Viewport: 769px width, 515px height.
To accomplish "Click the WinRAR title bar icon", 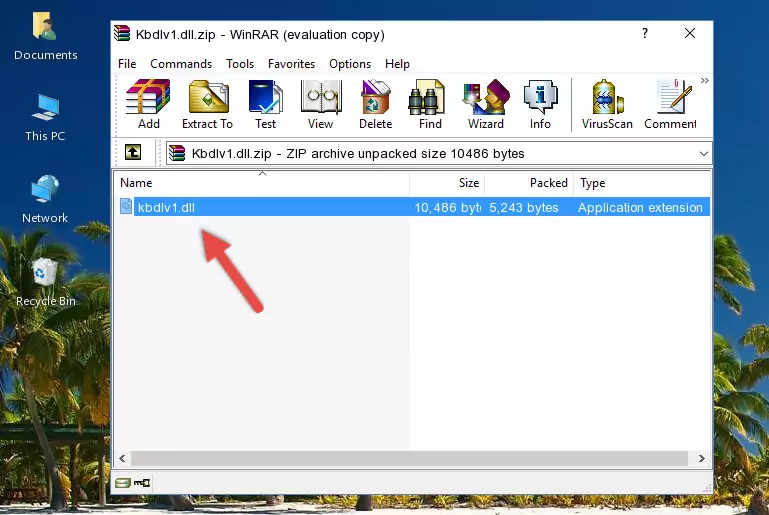I will coord(122,33).
